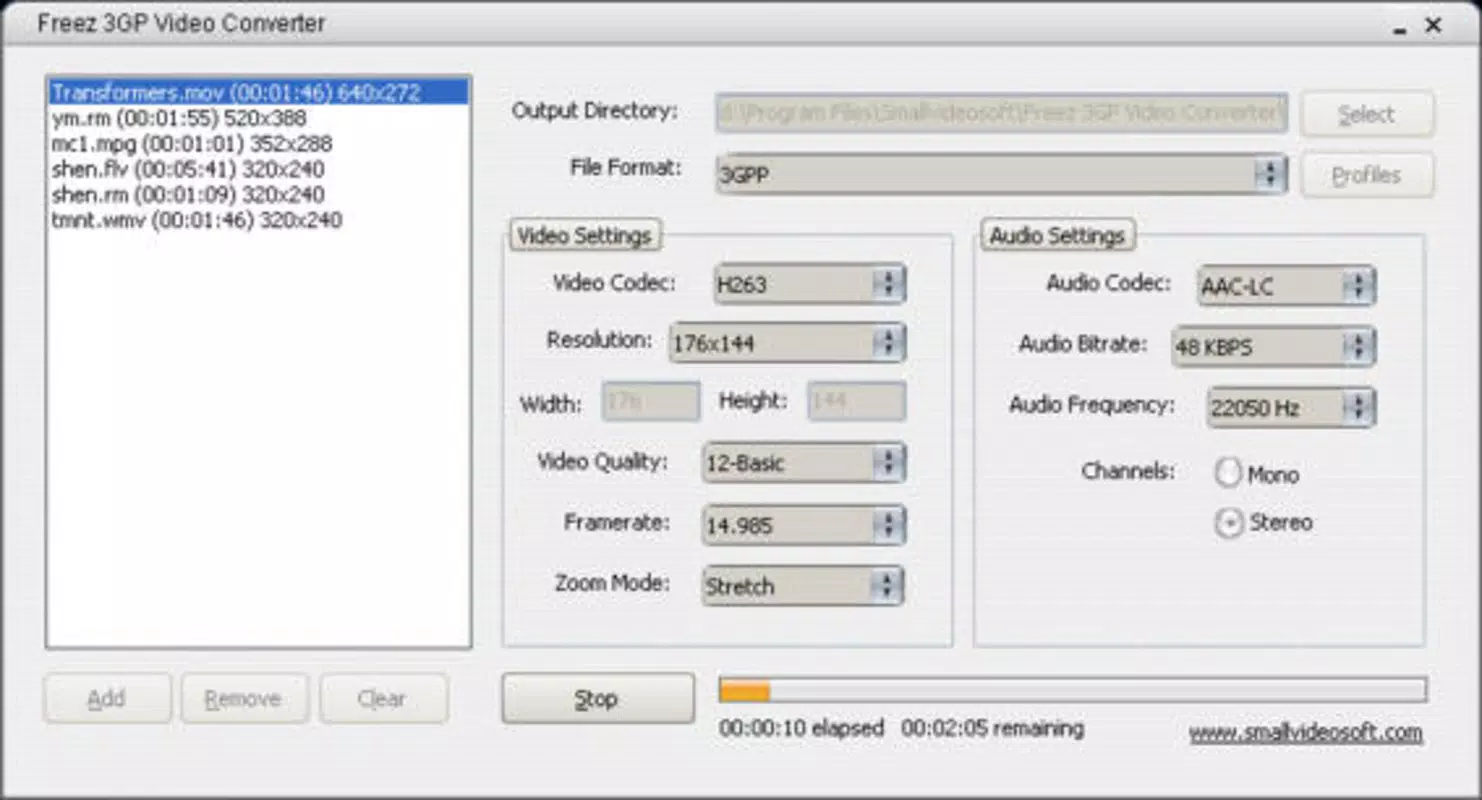Click the Stop conversion button

point(598,698)
